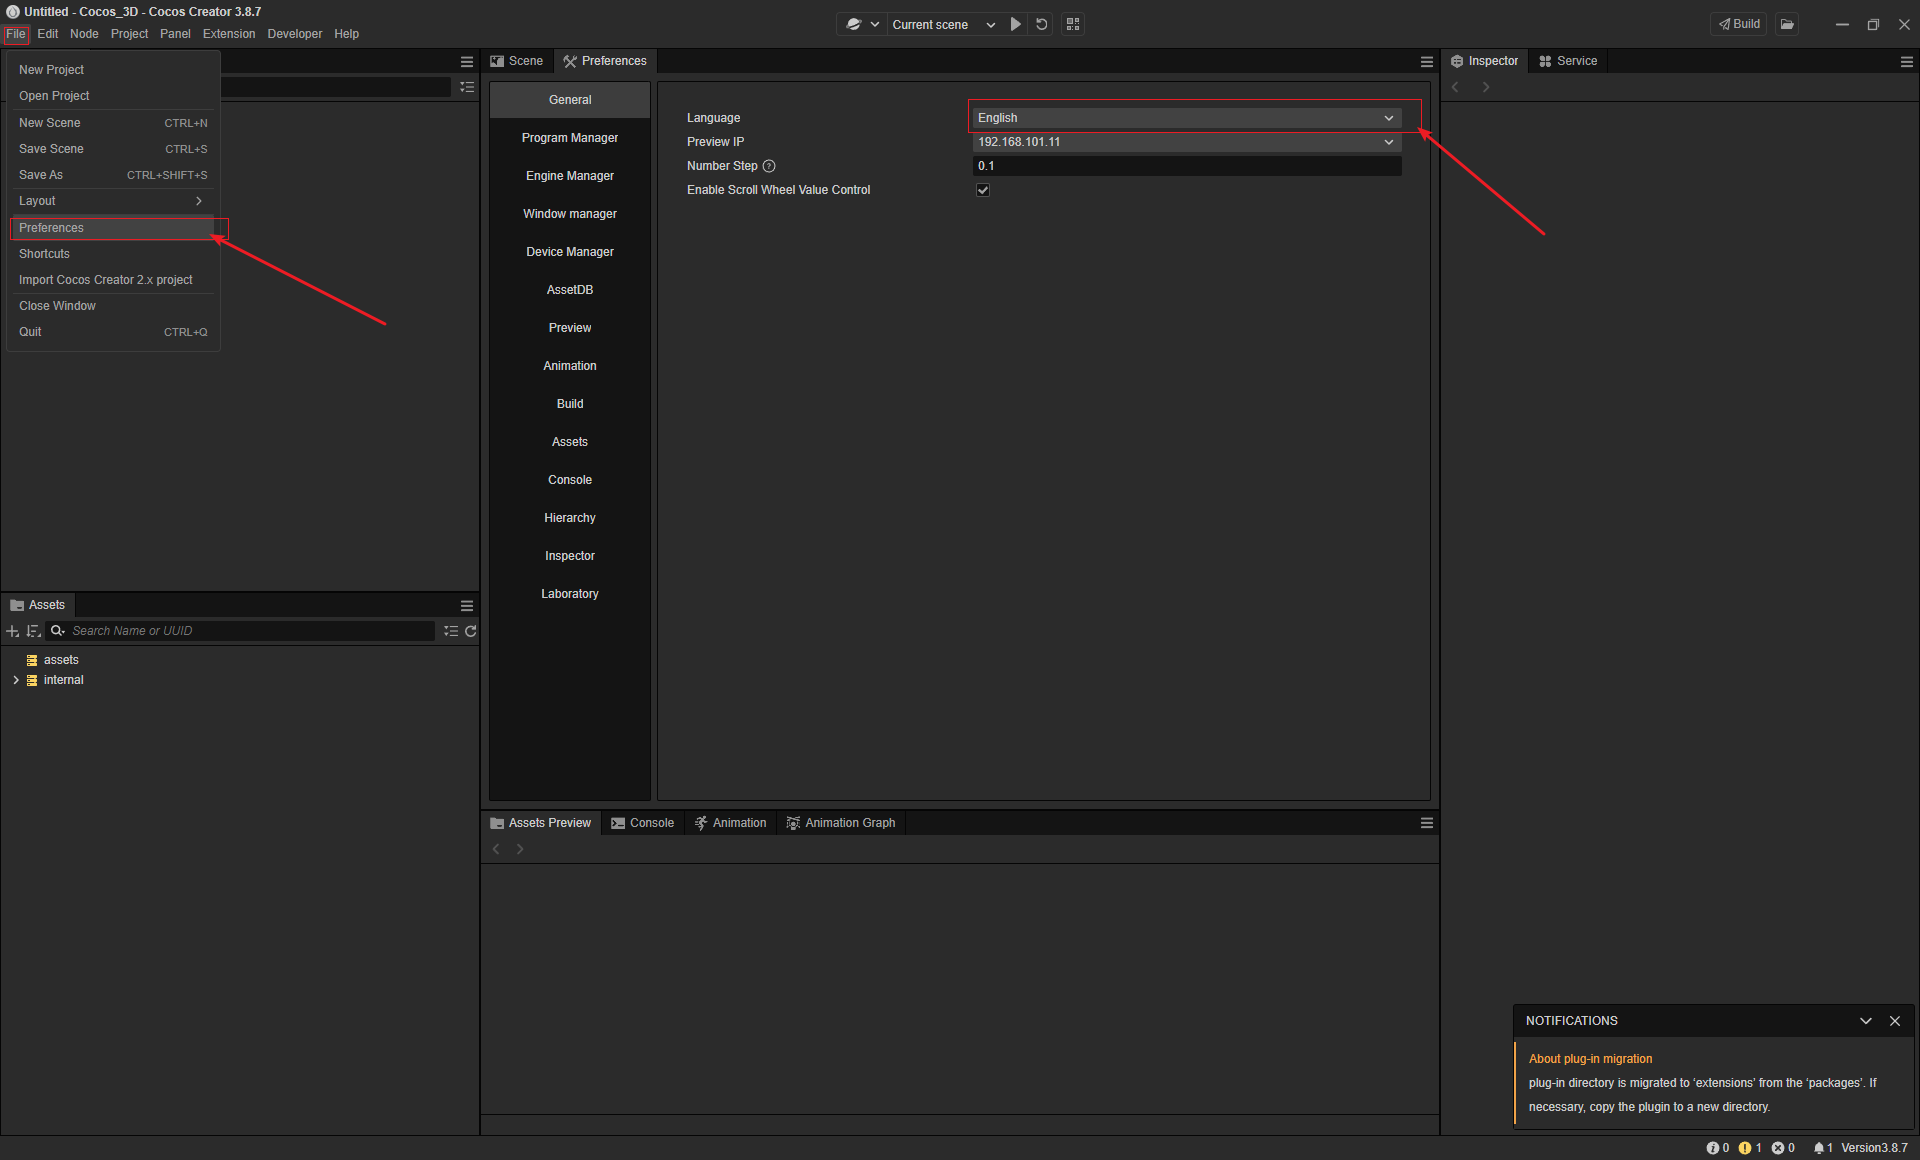
Task: Collapse all folders in Assets panel
Action: coord(451,631)
